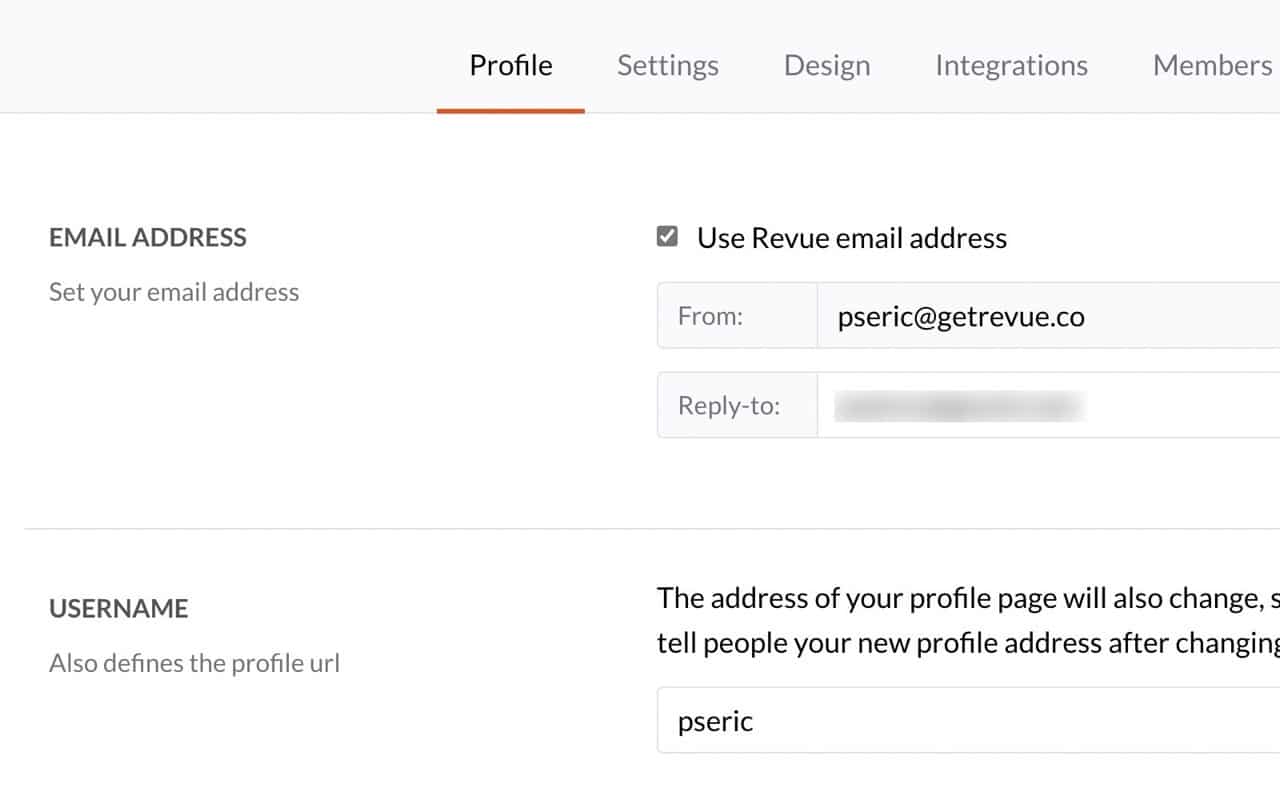Screen dimensions: 1280x800
Task: Click the USERNAME section heading
Action: (119, 609)
